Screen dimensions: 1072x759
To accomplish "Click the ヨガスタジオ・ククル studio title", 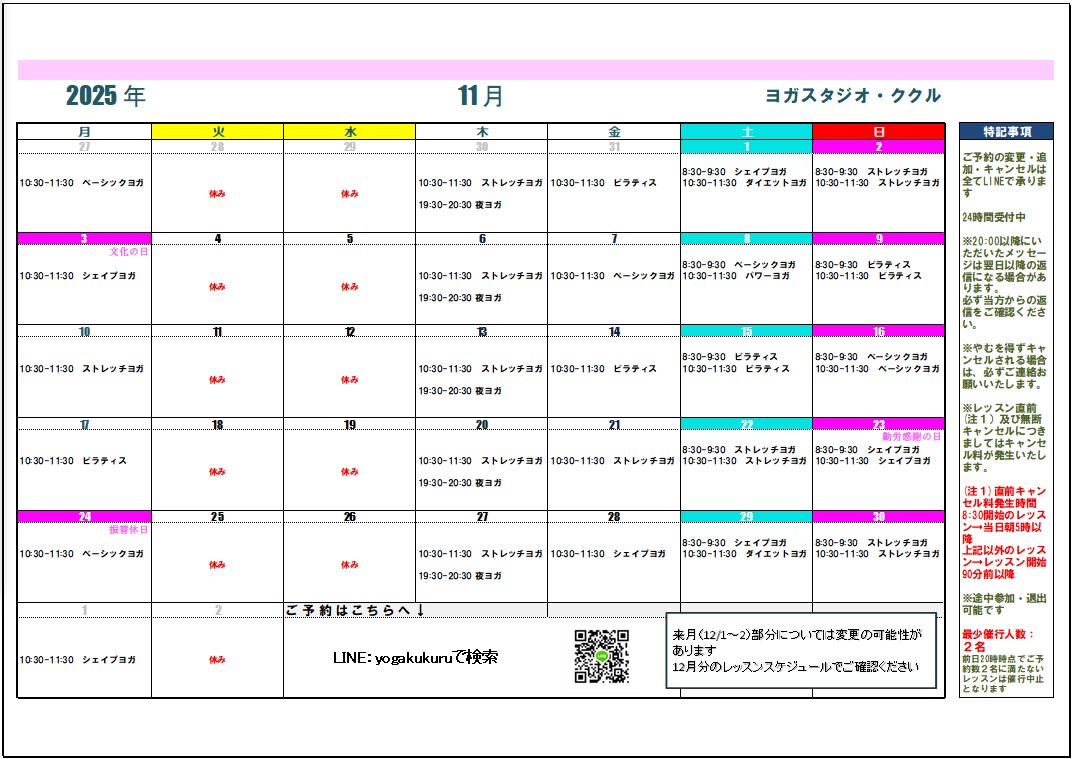I will point(852,96).
